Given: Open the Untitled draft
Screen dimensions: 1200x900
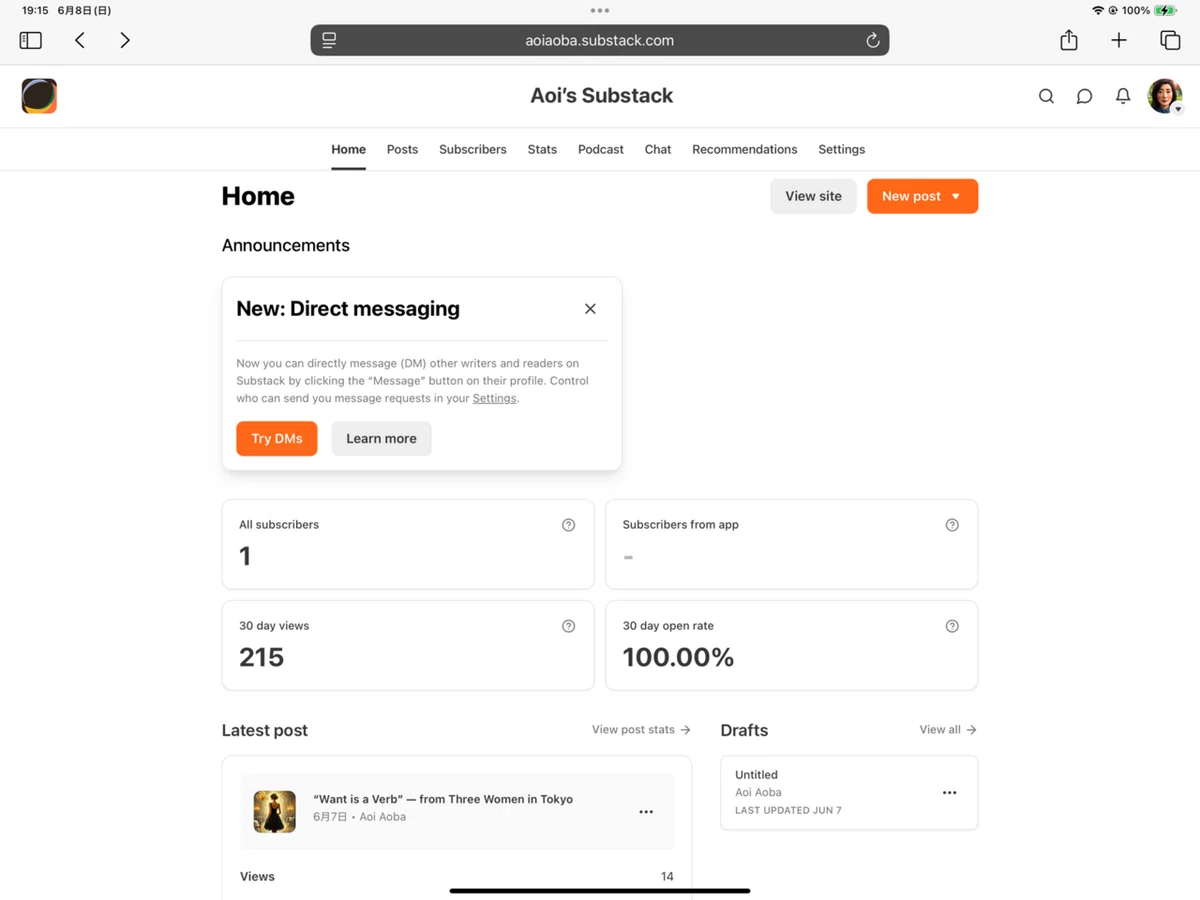Looking at the screenshot, I should tap(849, 793).
